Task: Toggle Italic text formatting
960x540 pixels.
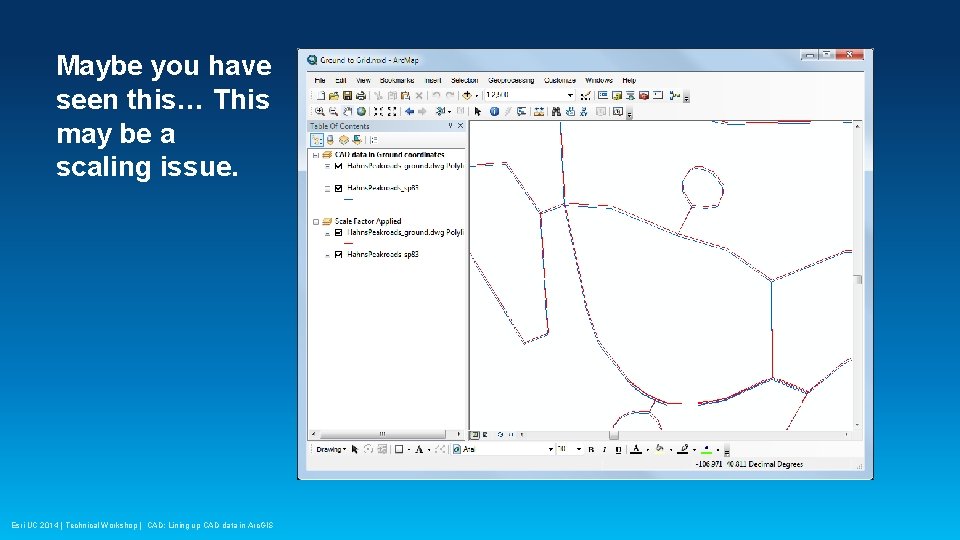Action: 604,449
